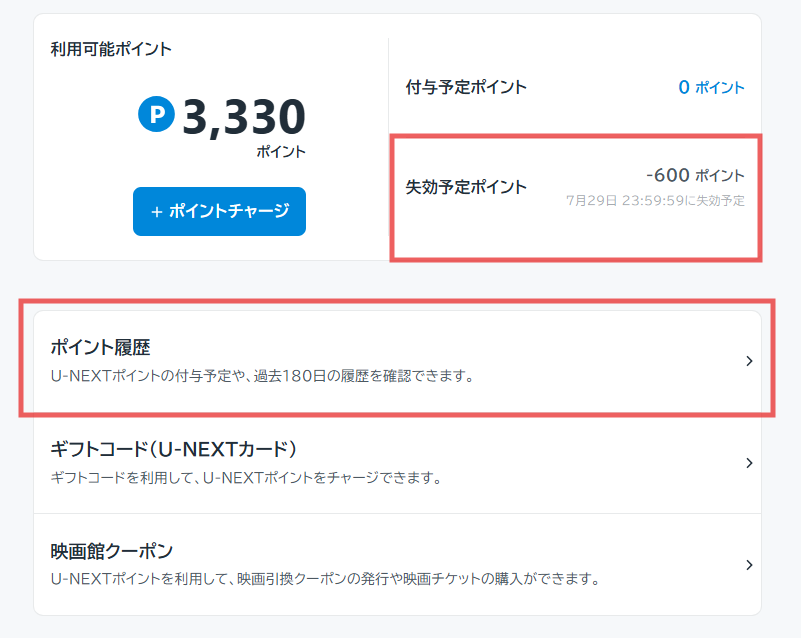Click the plus sign on the charge button
The image size is (801, 638).
157,212
